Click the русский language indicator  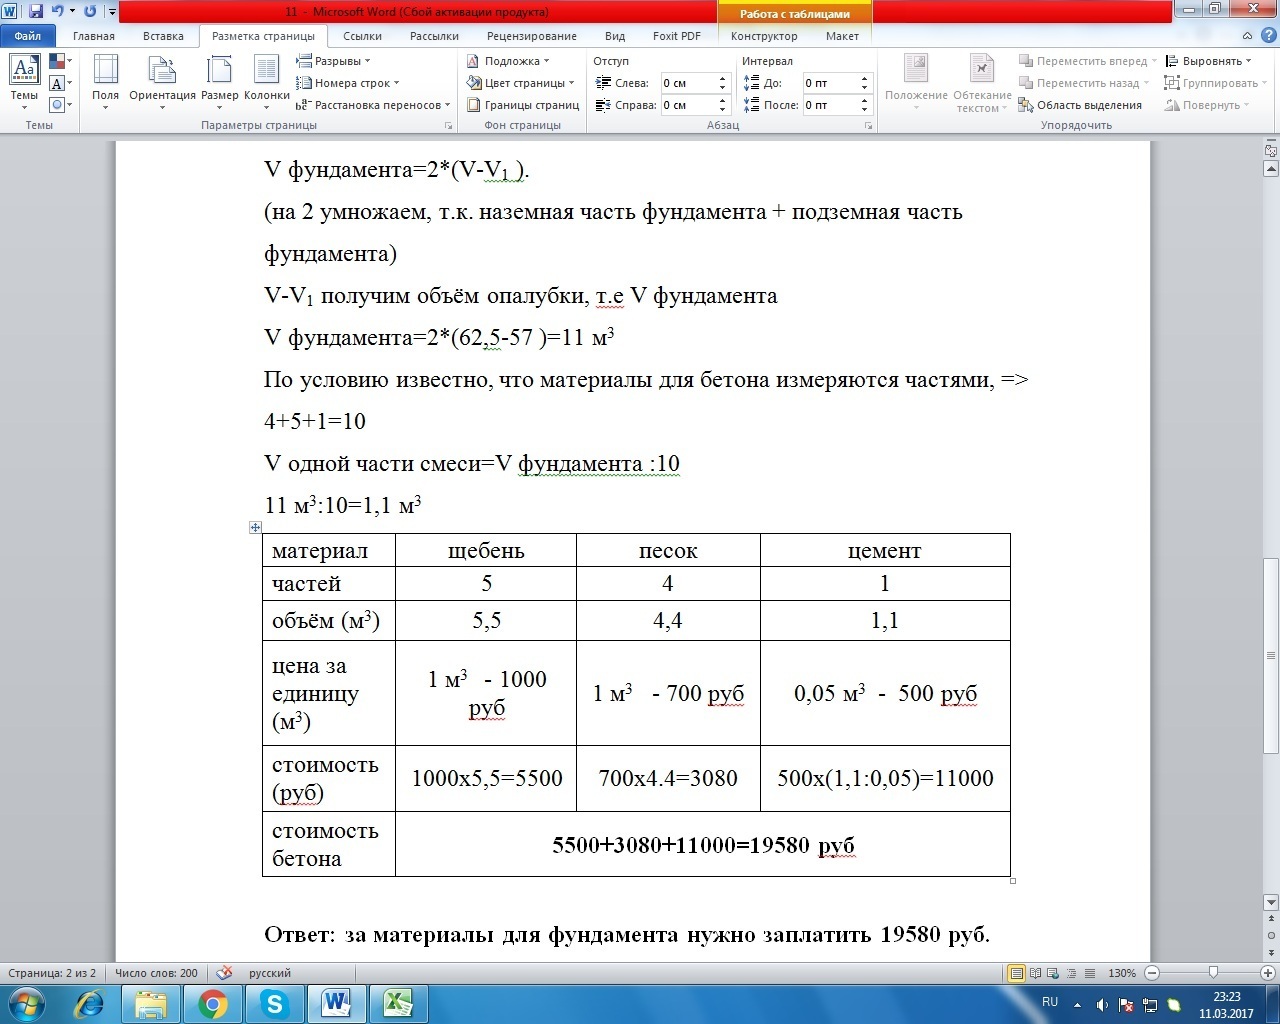(x=270, y=973)
